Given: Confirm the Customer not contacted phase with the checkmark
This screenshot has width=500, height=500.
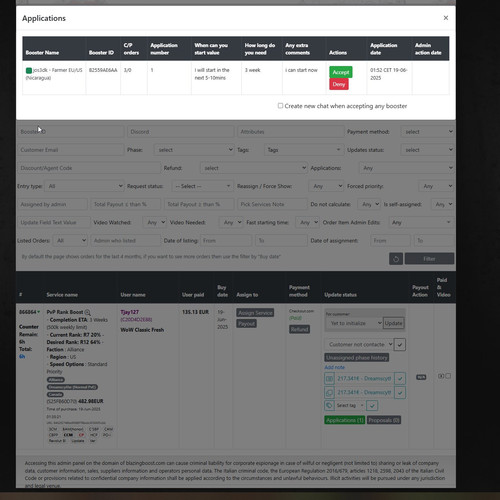Looking at the screenshot, I should pos(400,345).
